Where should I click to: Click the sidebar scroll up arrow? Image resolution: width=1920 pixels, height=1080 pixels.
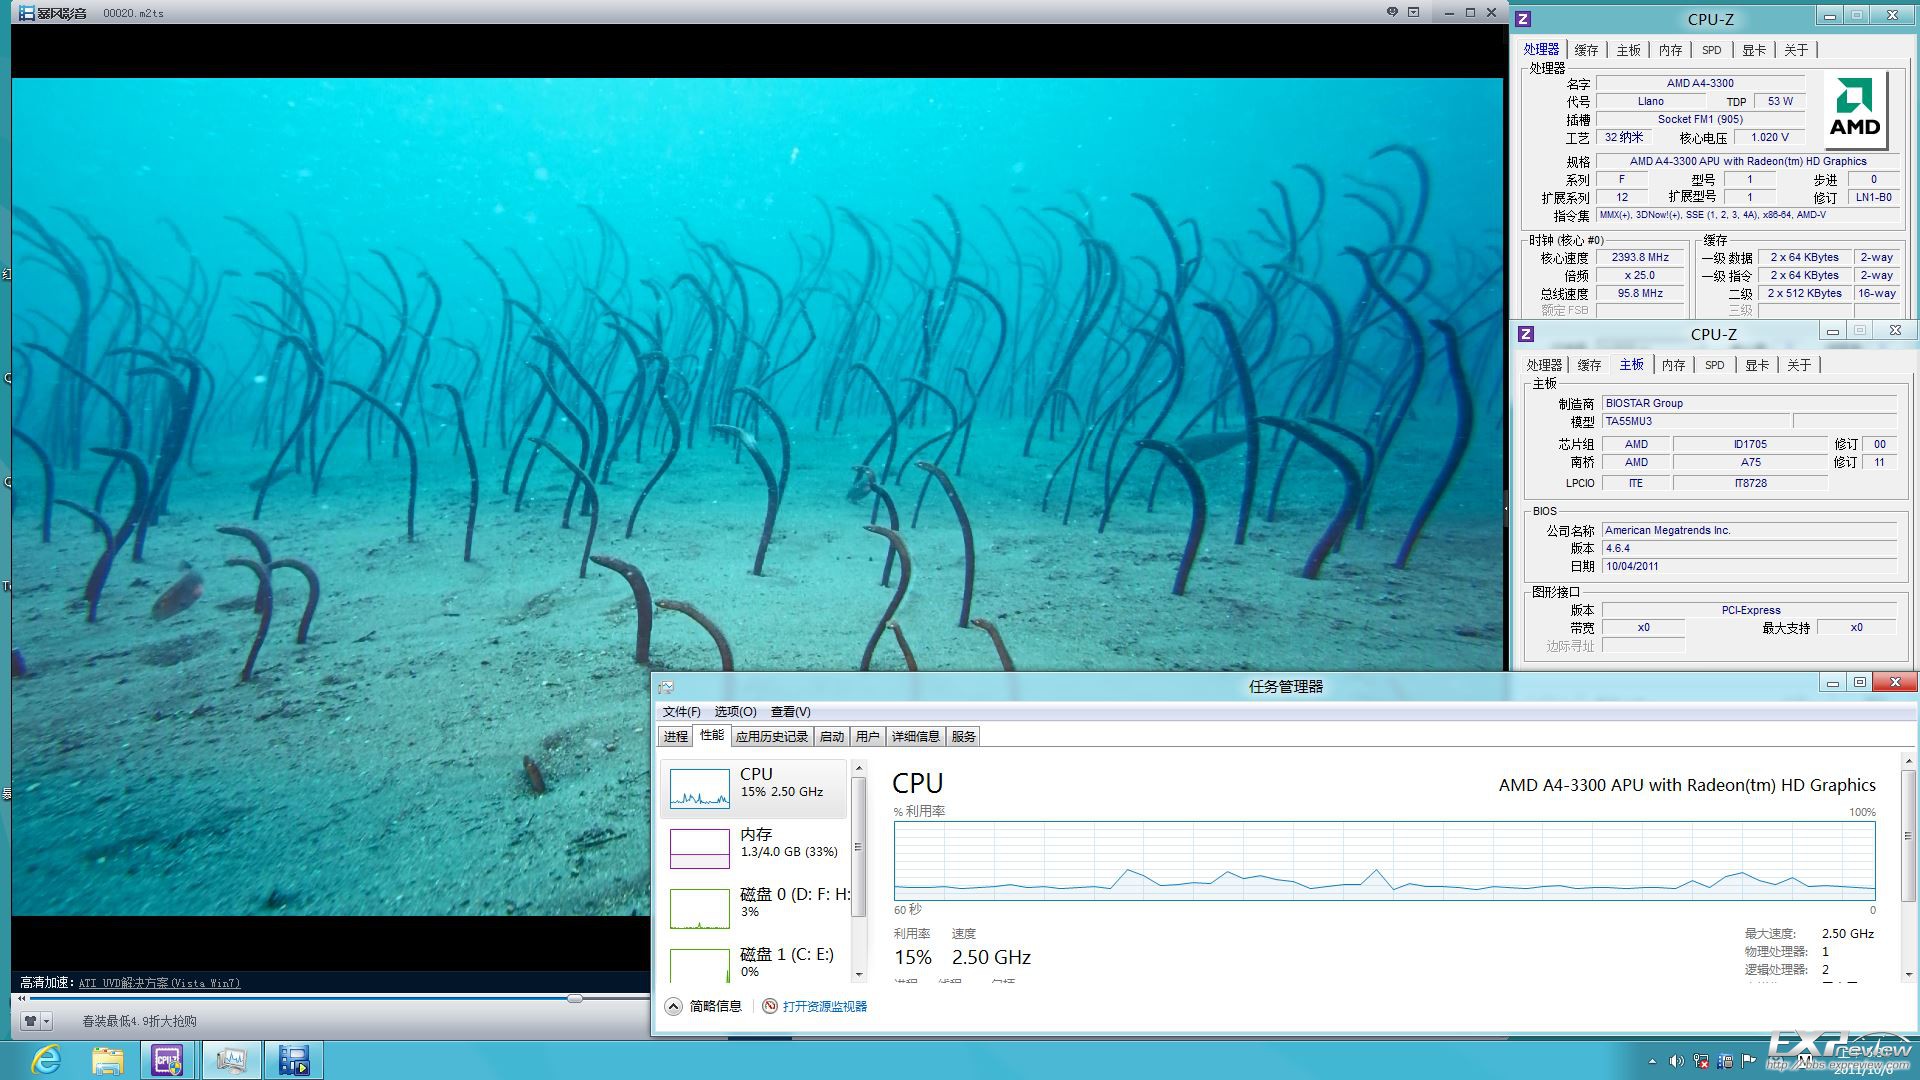[857, 767]
